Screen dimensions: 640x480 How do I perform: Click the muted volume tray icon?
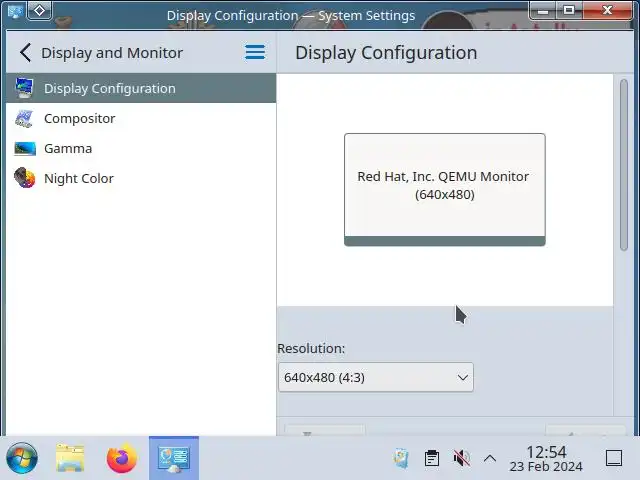[x=462, y=458]
